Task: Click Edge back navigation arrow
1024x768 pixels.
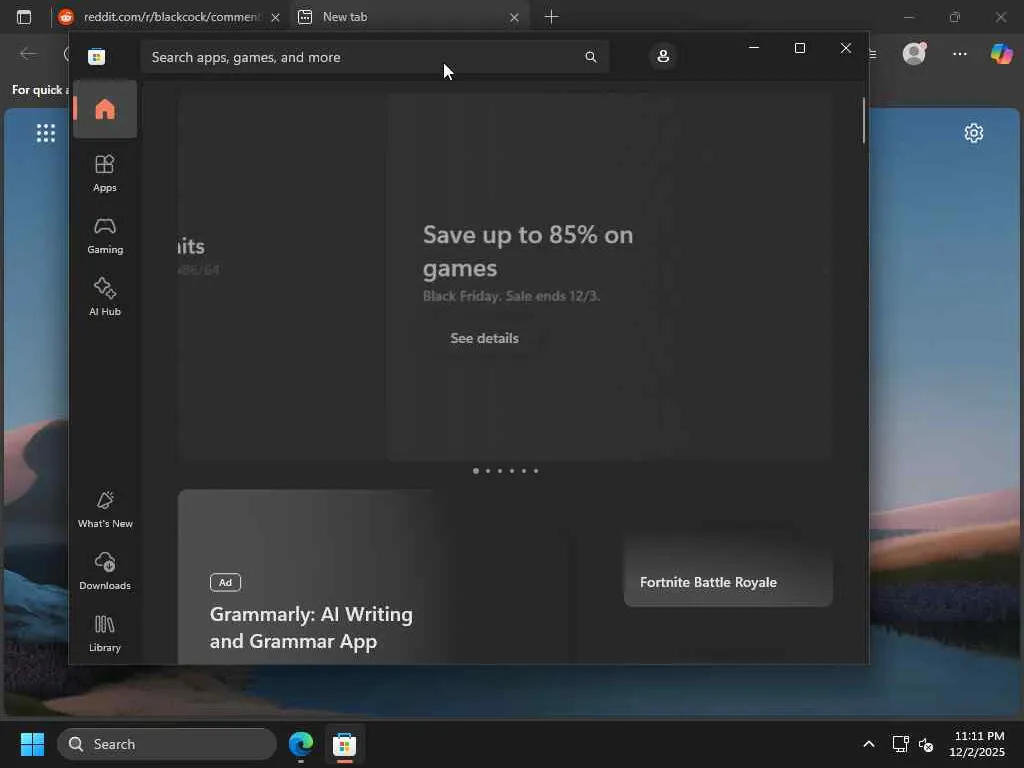Action: pos(28,54)
